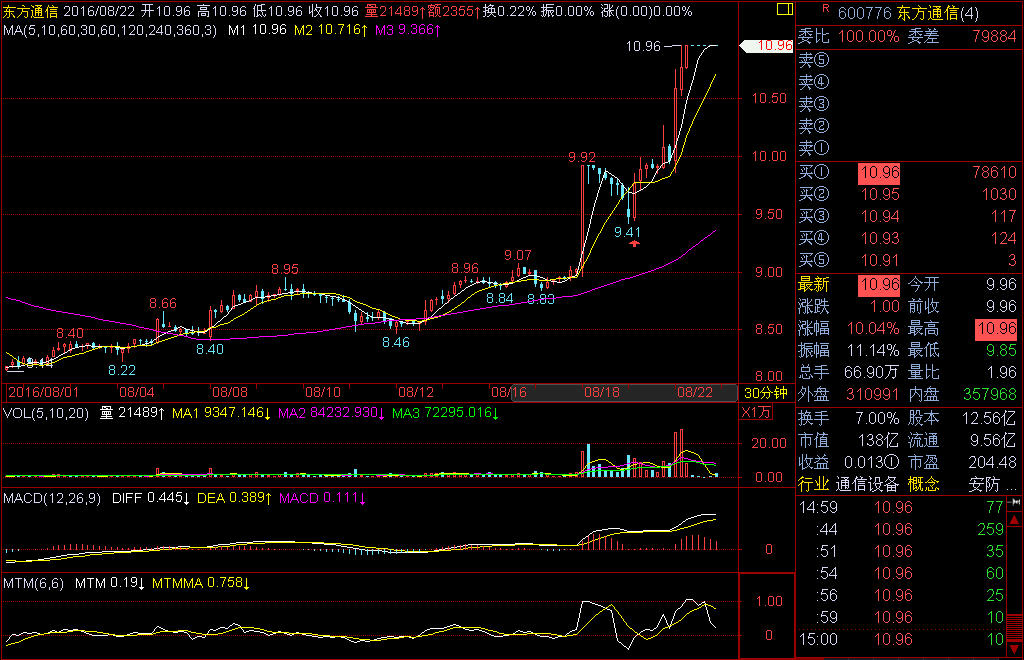Click the 行业 industry link

click(813, 484)
